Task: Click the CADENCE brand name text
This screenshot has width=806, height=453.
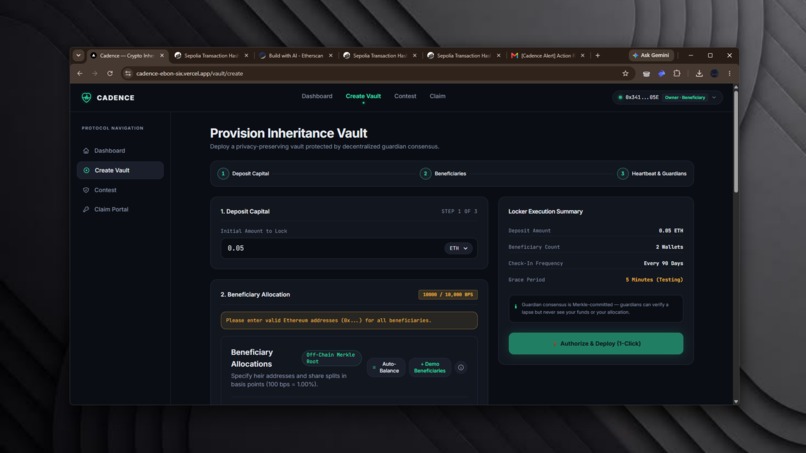Action: tap(116, 98)
